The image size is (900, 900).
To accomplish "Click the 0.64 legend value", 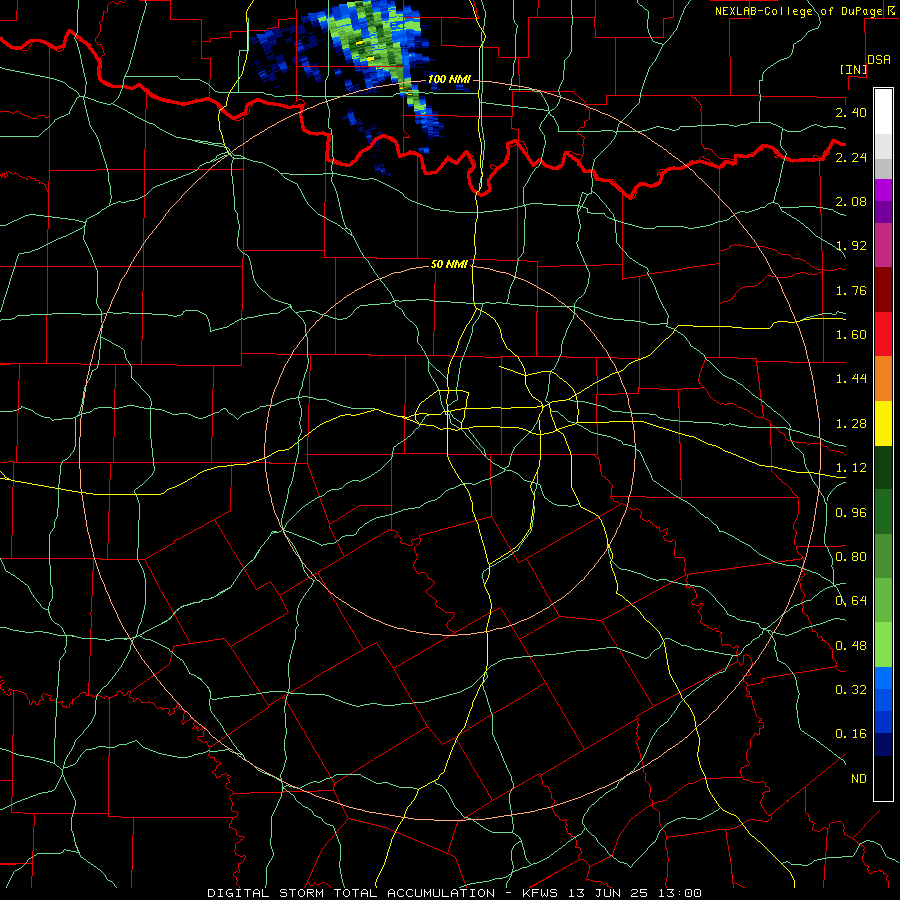I will (x=851, y=601).
